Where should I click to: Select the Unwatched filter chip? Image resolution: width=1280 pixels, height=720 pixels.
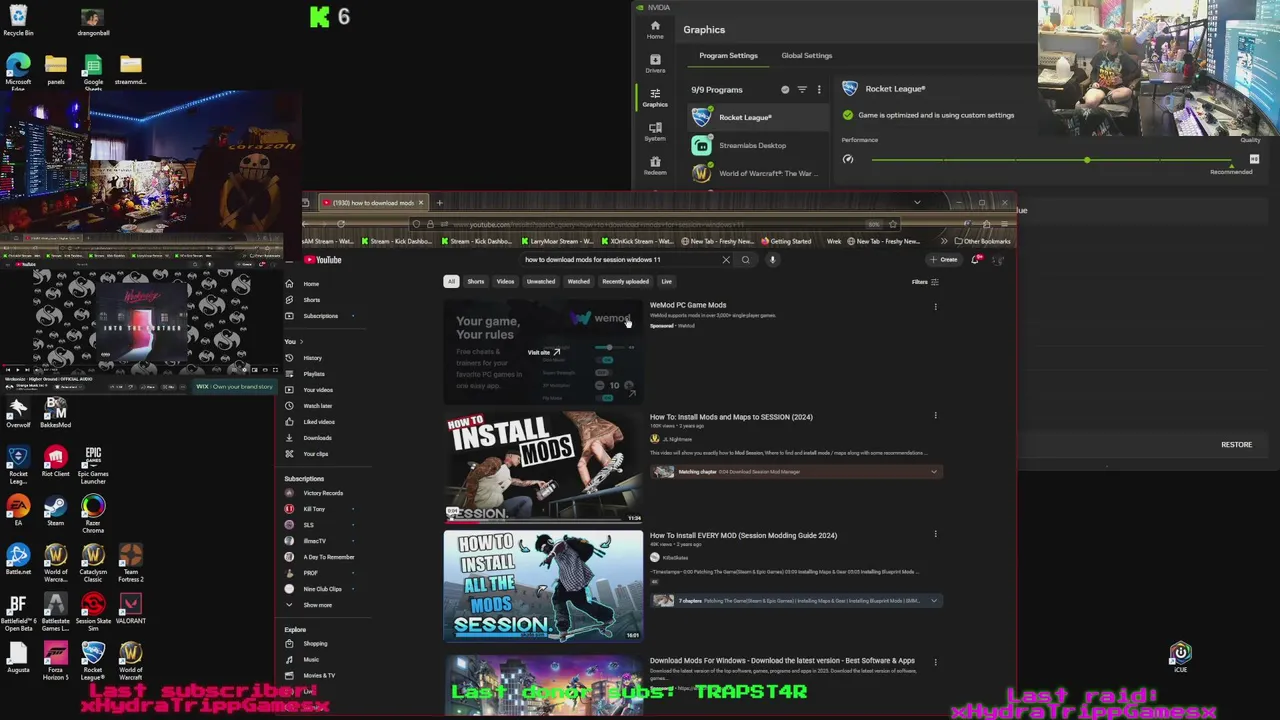click(541, 282)
